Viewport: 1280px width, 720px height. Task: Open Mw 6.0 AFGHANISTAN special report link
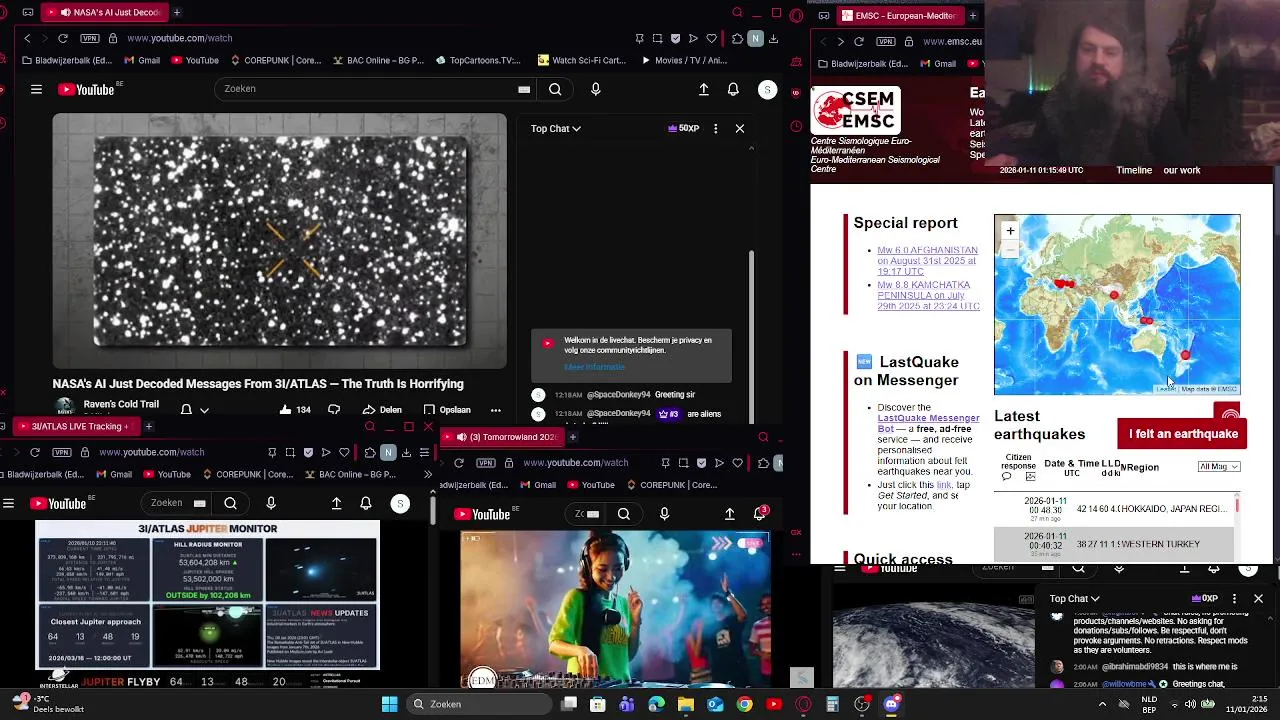pyautogui.click(x=927, y=261)
